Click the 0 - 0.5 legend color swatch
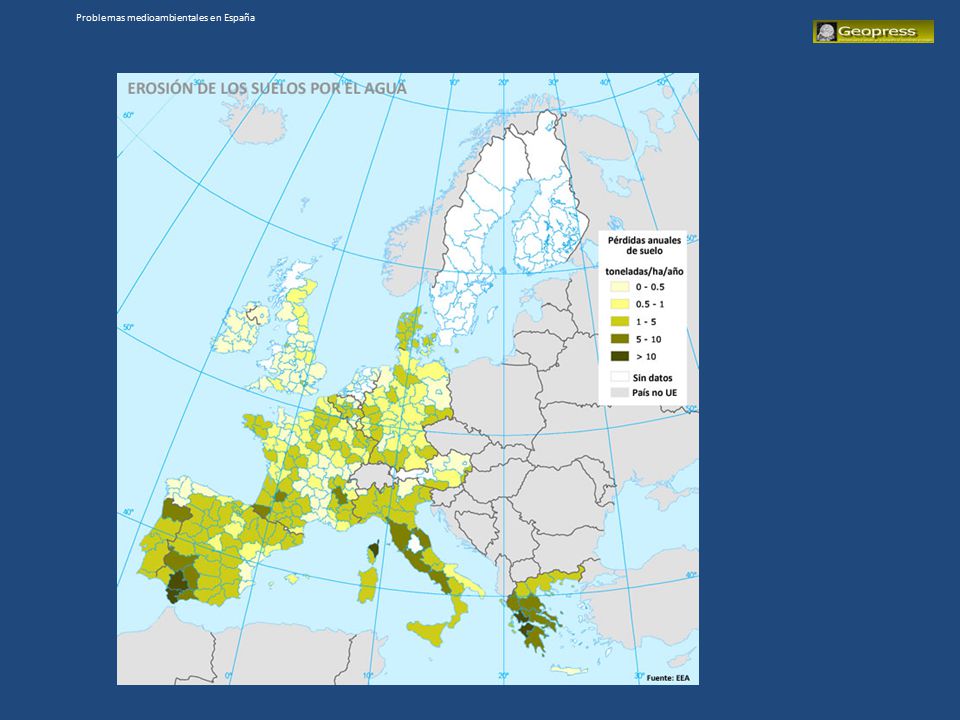This screenshot has height=720, width=960. (x=620, y=287)
